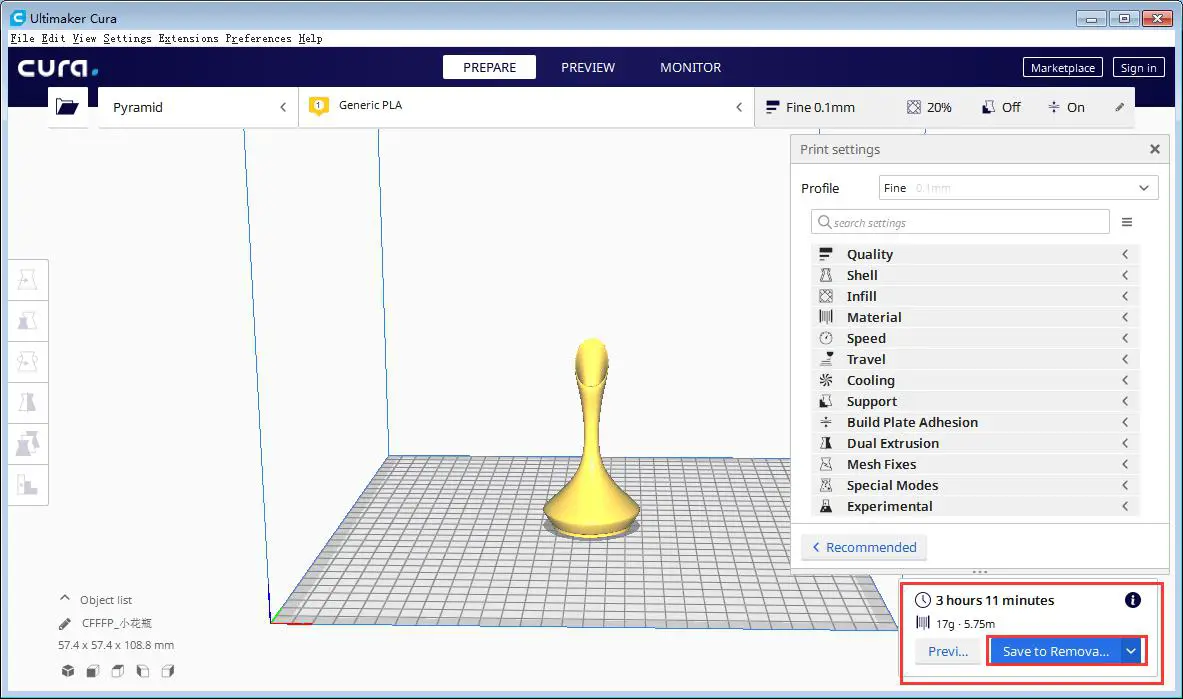Select the Mirror tool

point(27,402)
